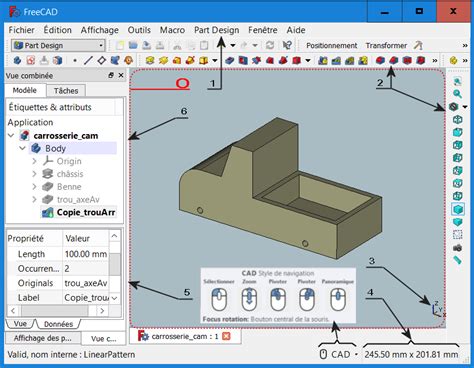Click the Linear pattern icon
Viewport: 474px width, 368px height.
(336, 60)
